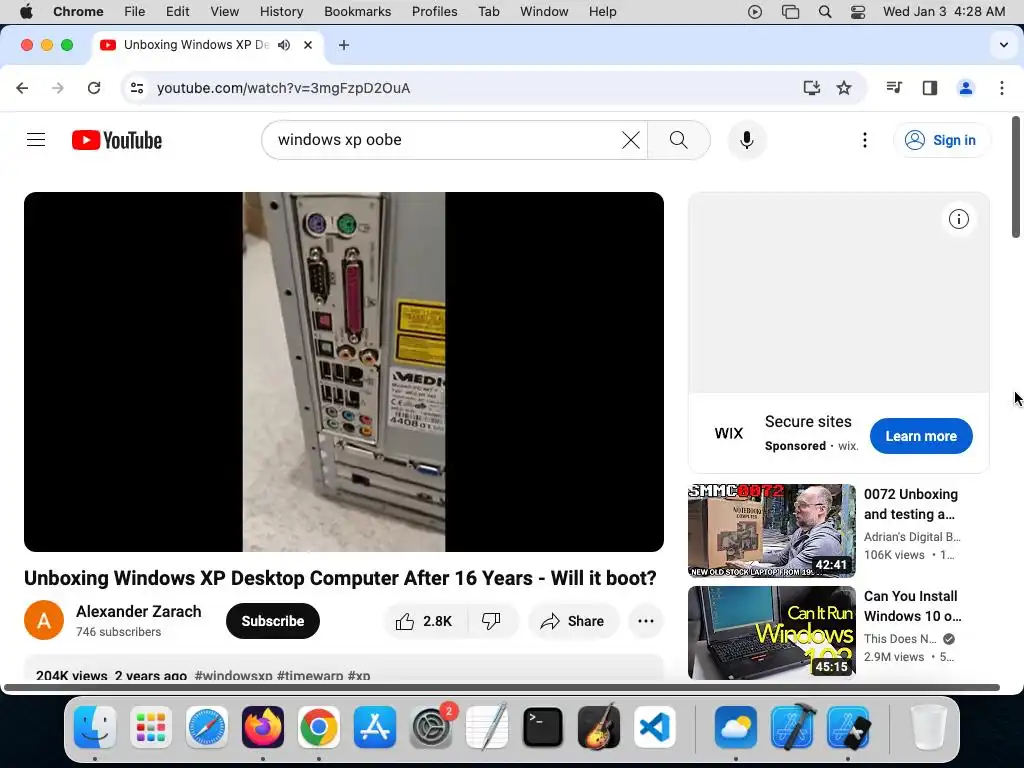Open System Settings from the Dock
1024x768 pixels.
click(x=431, y=727)
